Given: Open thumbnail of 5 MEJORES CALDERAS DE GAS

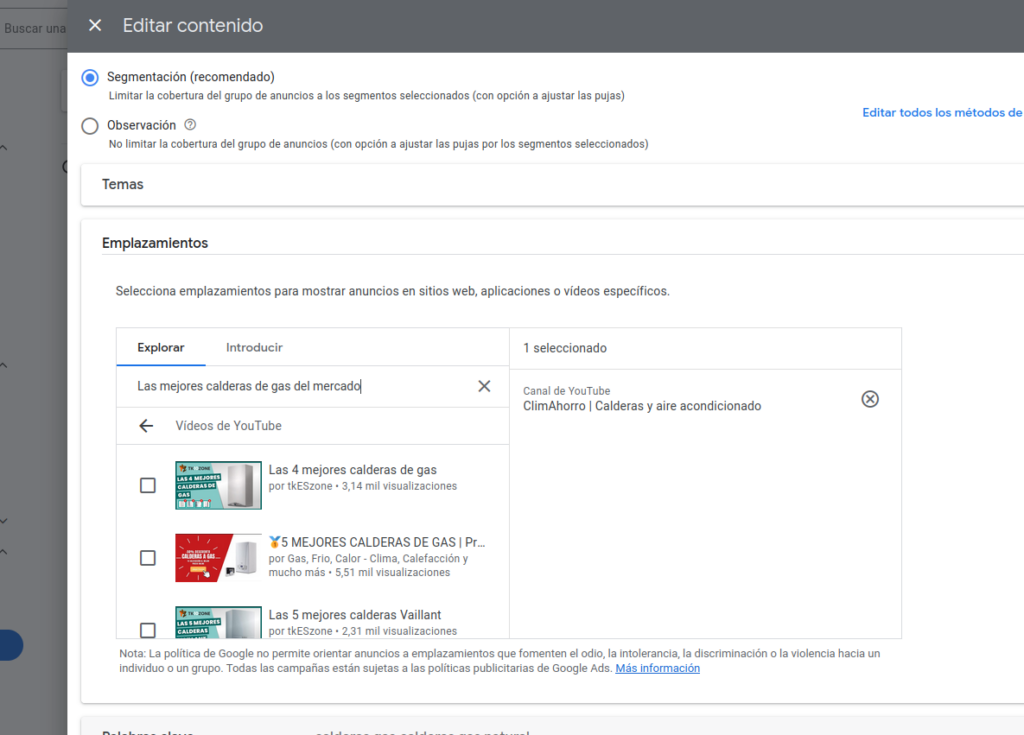Looking at the screenshot, I should (x=218, y=558).
